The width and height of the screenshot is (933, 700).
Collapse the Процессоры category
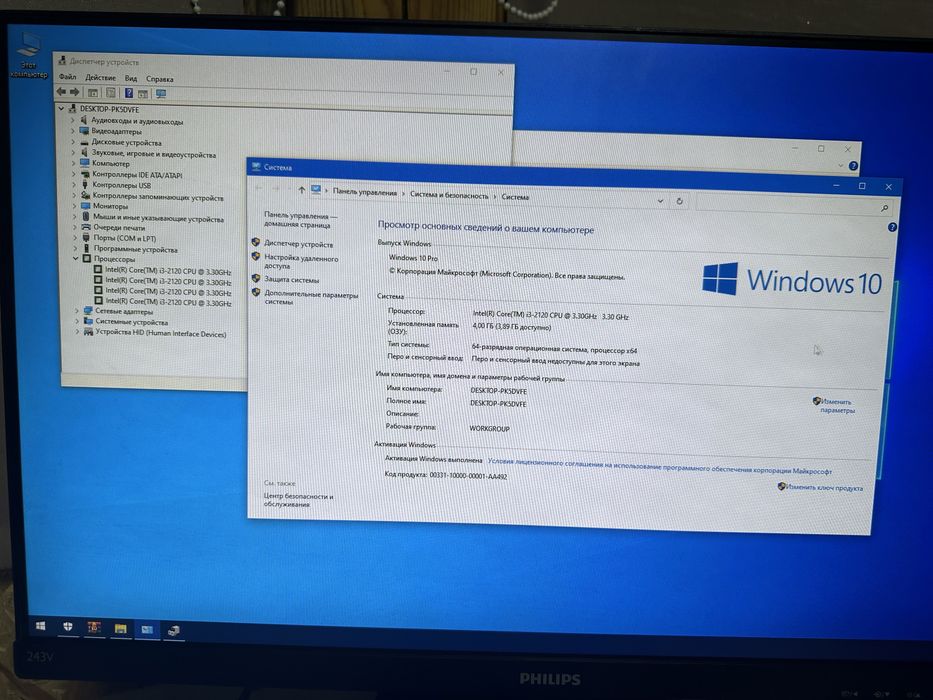(x=76, y=258)
